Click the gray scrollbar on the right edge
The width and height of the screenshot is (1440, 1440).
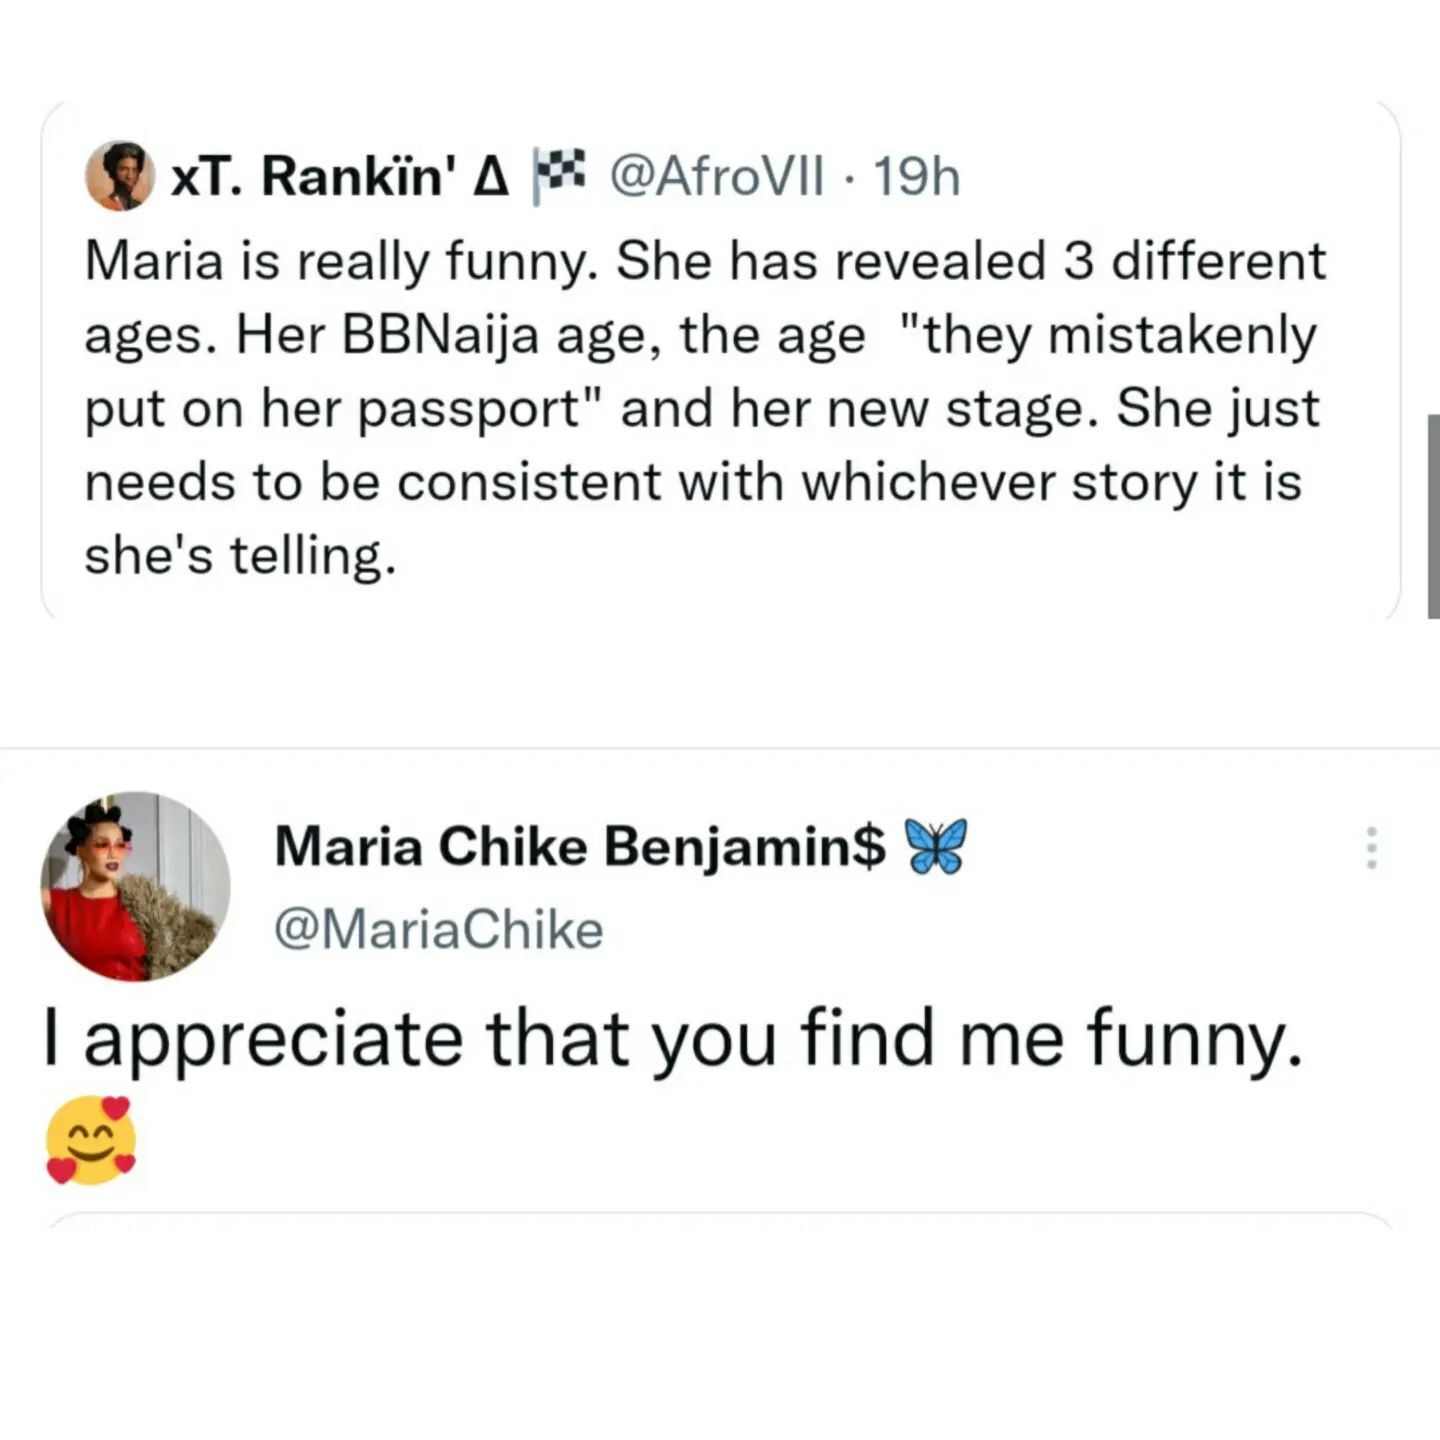pyautogui.click(x=1433, y=516)
